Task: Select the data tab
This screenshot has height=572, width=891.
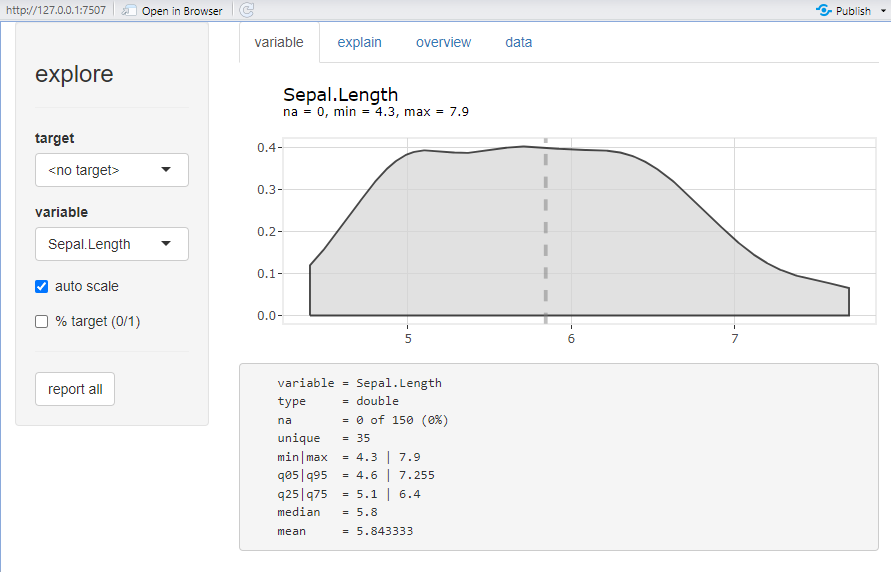Action: pos(519,43)
